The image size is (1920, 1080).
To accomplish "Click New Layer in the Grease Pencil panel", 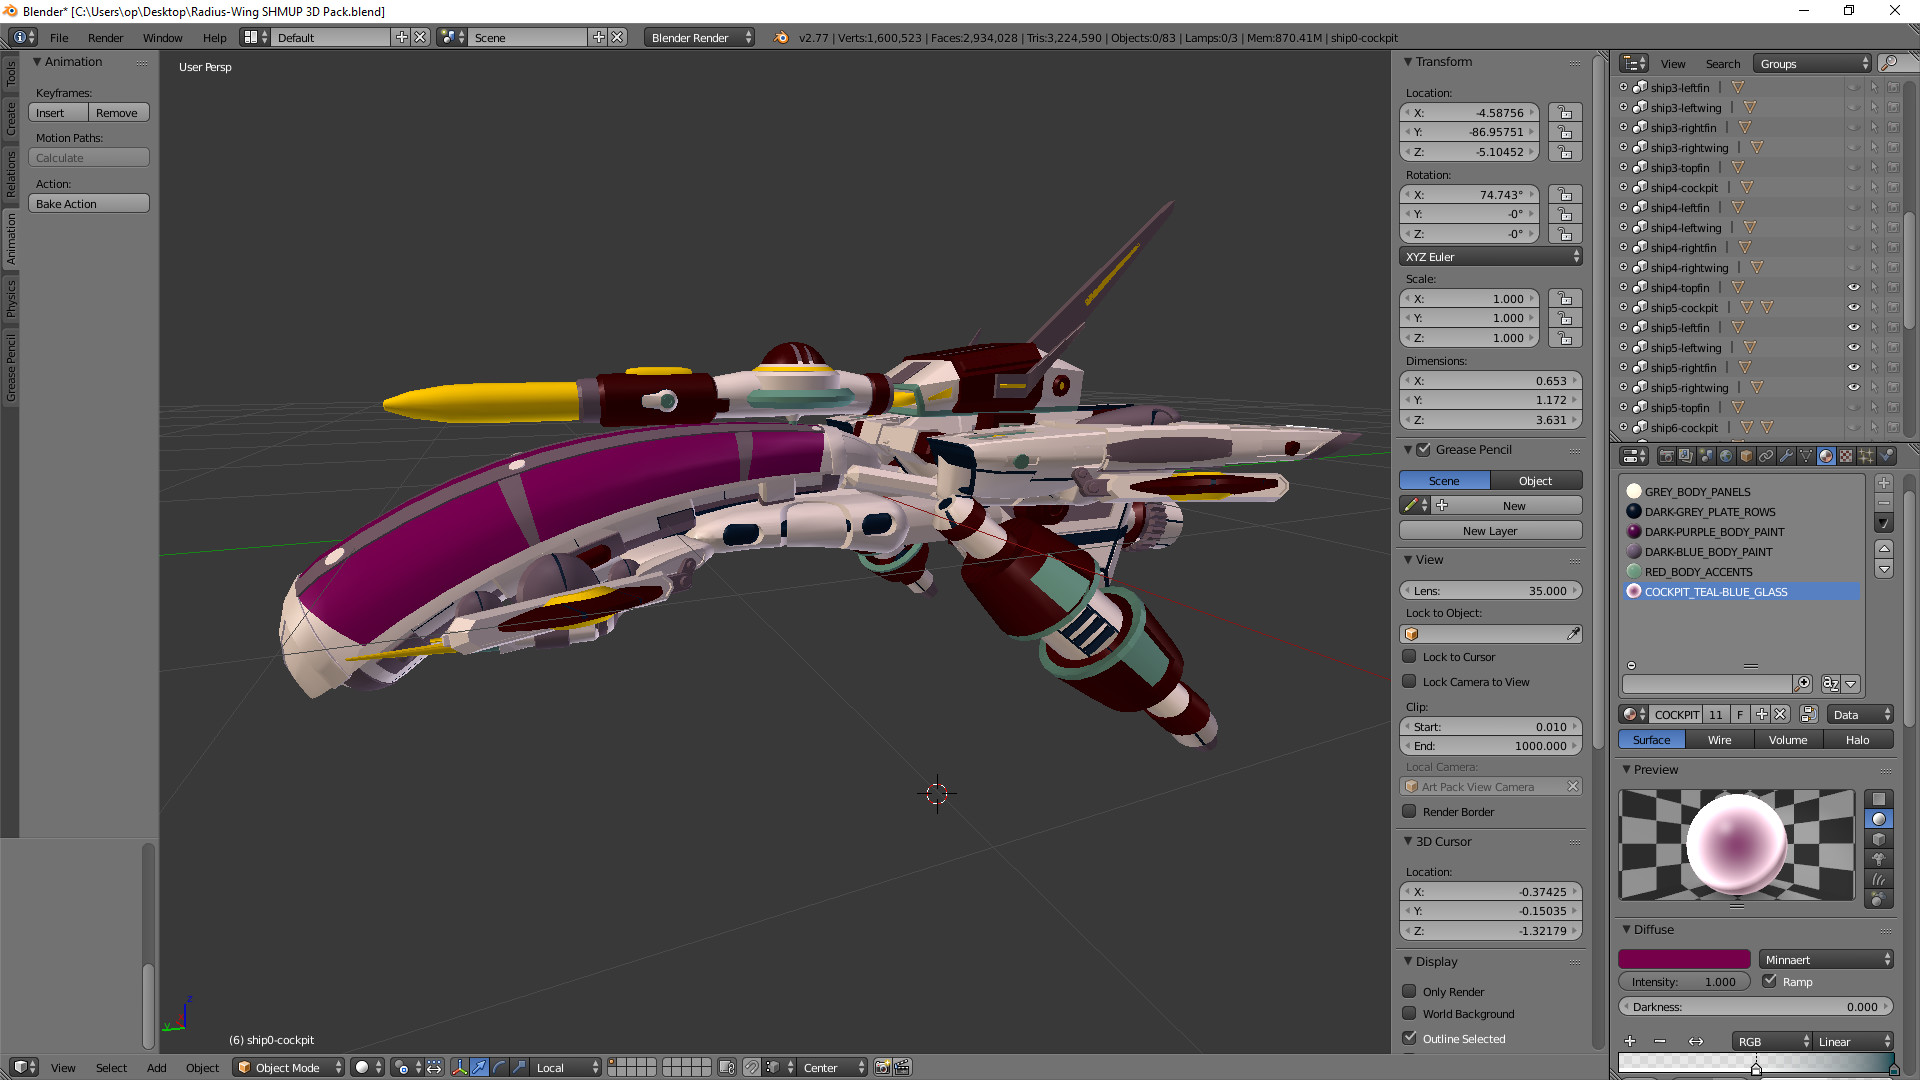I will point(1490,530).
